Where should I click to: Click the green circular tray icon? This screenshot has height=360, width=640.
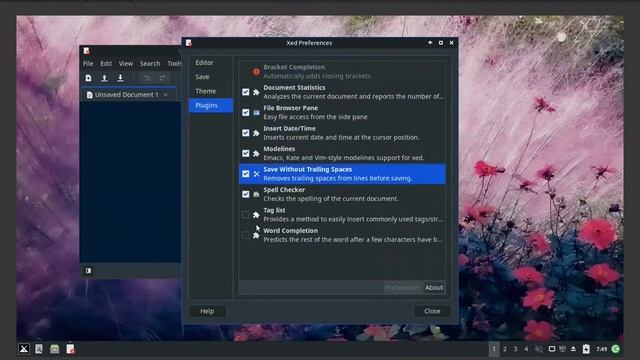pyautogui.click(x=616, y=349)
